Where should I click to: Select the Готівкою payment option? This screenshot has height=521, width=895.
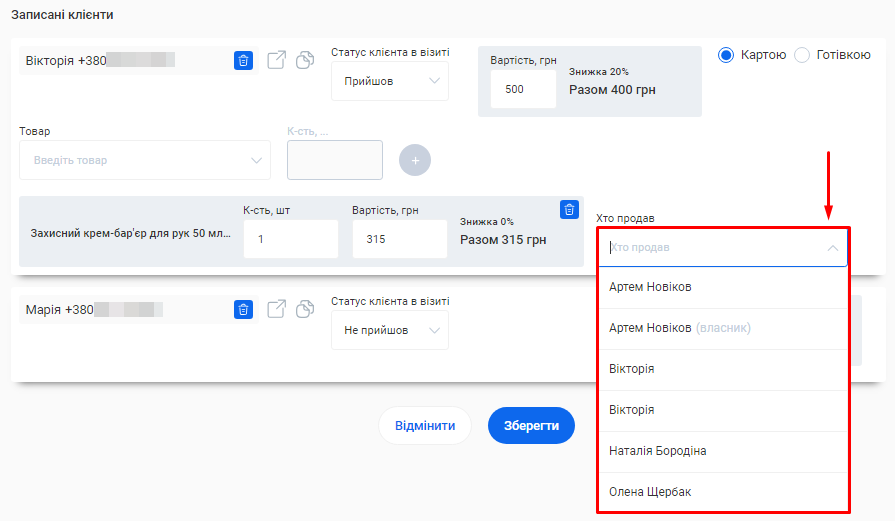802,55
